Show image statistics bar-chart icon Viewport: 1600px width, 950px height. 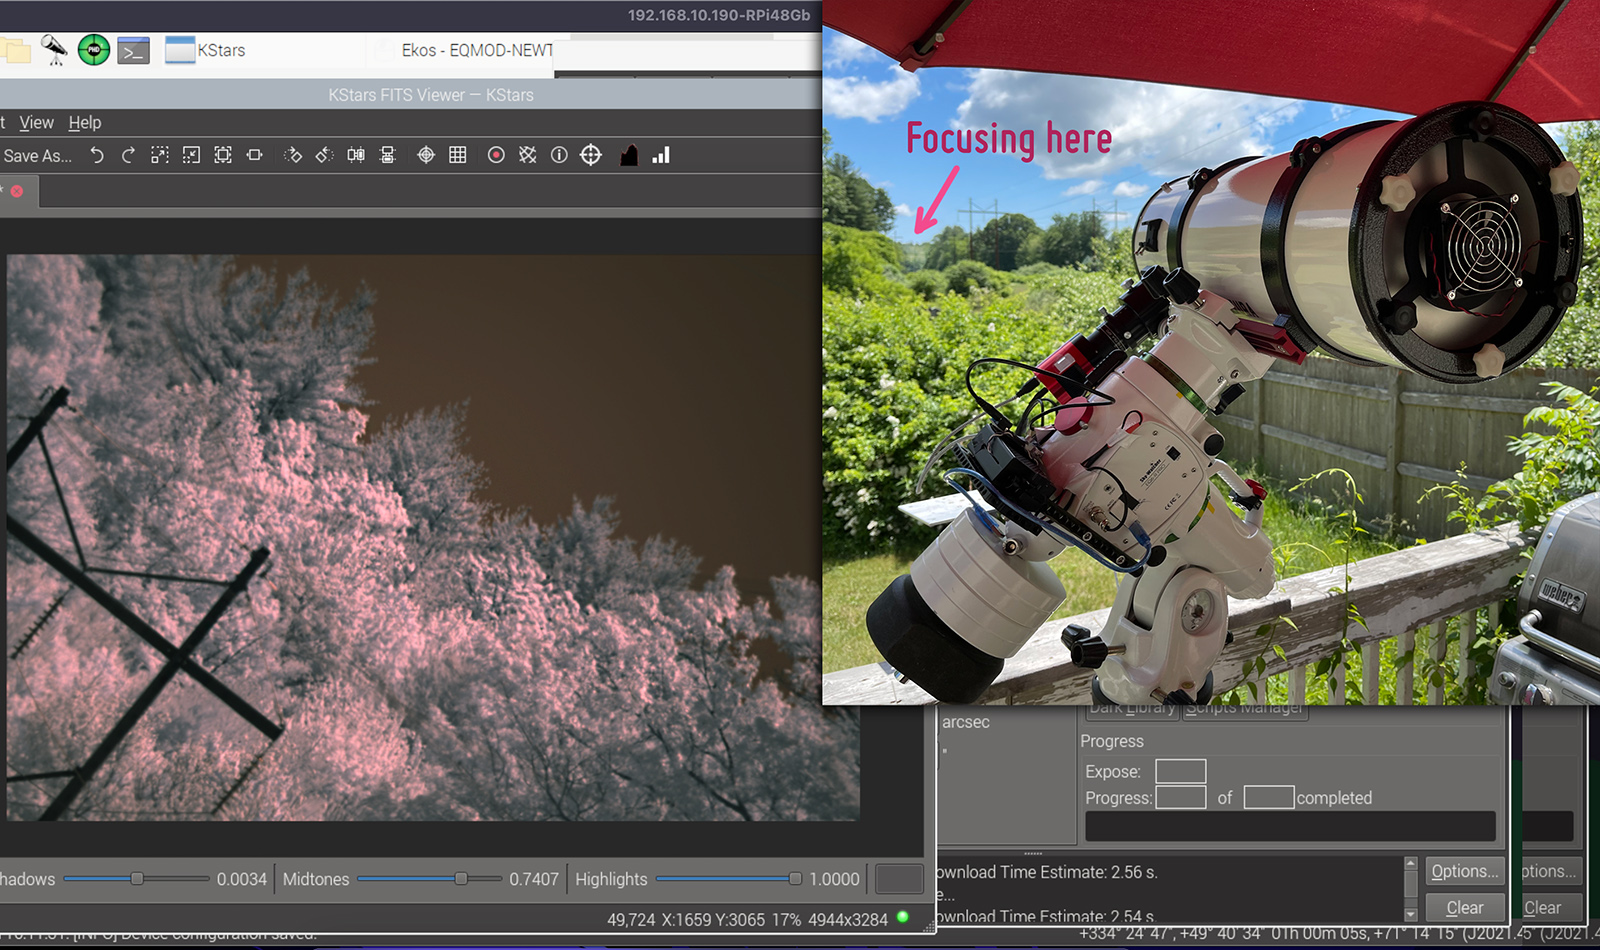click(x=661, y=155)
